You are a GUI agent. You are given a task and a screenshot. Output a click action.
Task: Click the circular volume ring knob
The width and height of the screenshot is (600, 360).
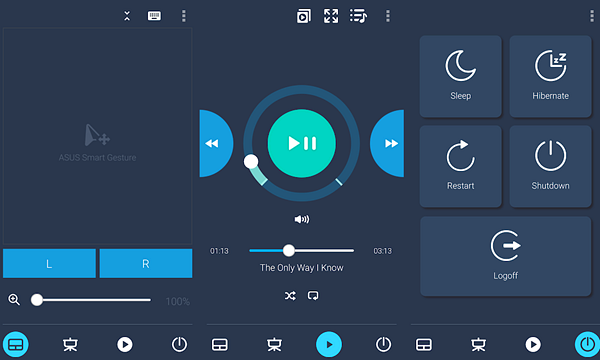[251, 161]
